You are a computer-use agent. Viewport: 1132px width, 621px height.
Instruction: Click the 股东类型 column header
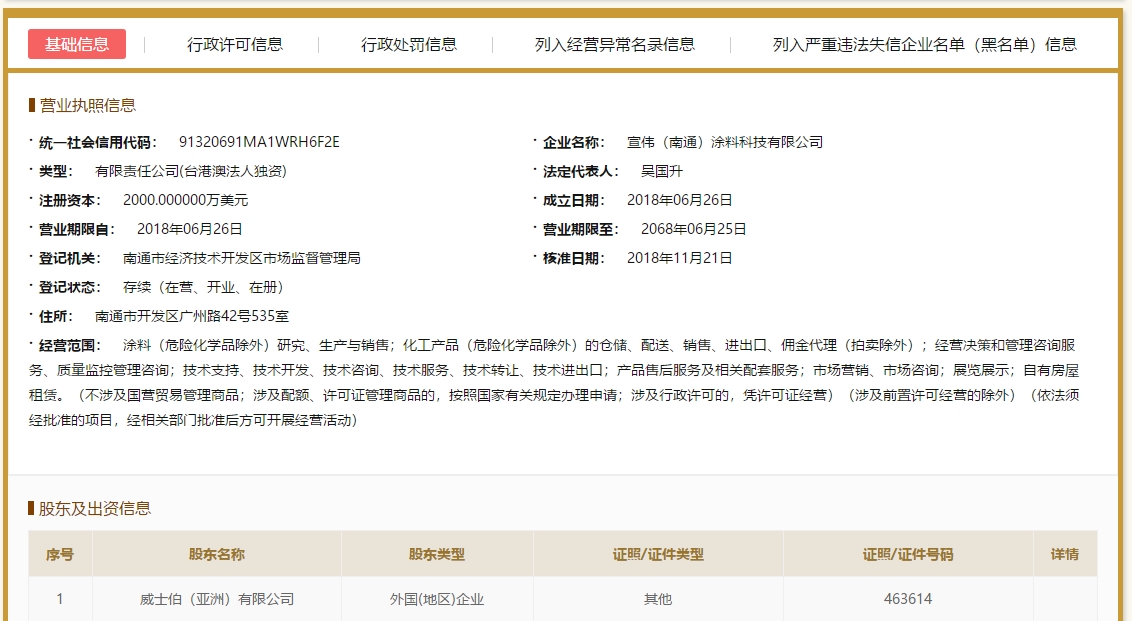pyautogui.click(x=437, y=554)
